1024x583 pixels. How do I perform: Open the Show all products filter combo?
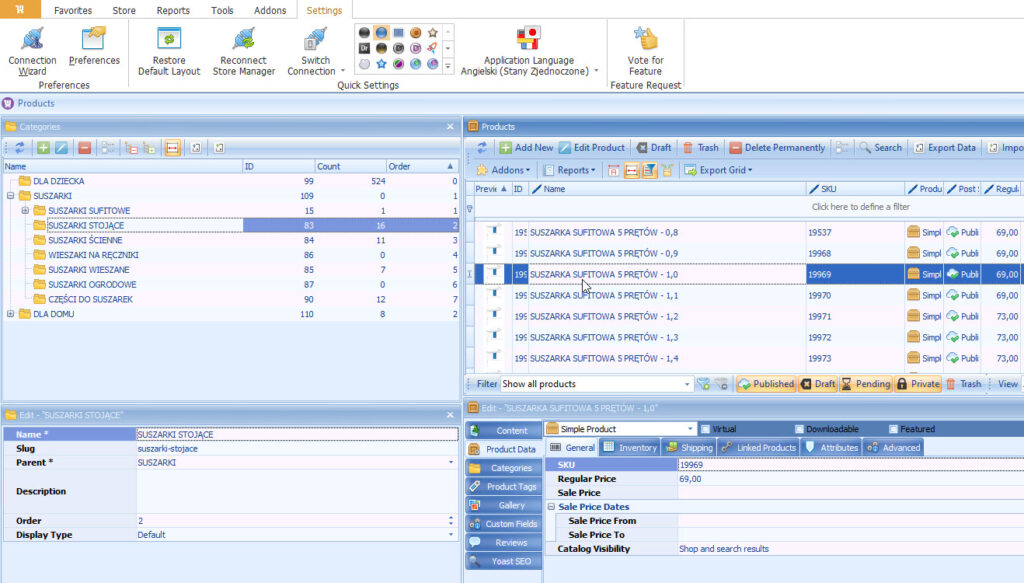[x=686, y=384]
